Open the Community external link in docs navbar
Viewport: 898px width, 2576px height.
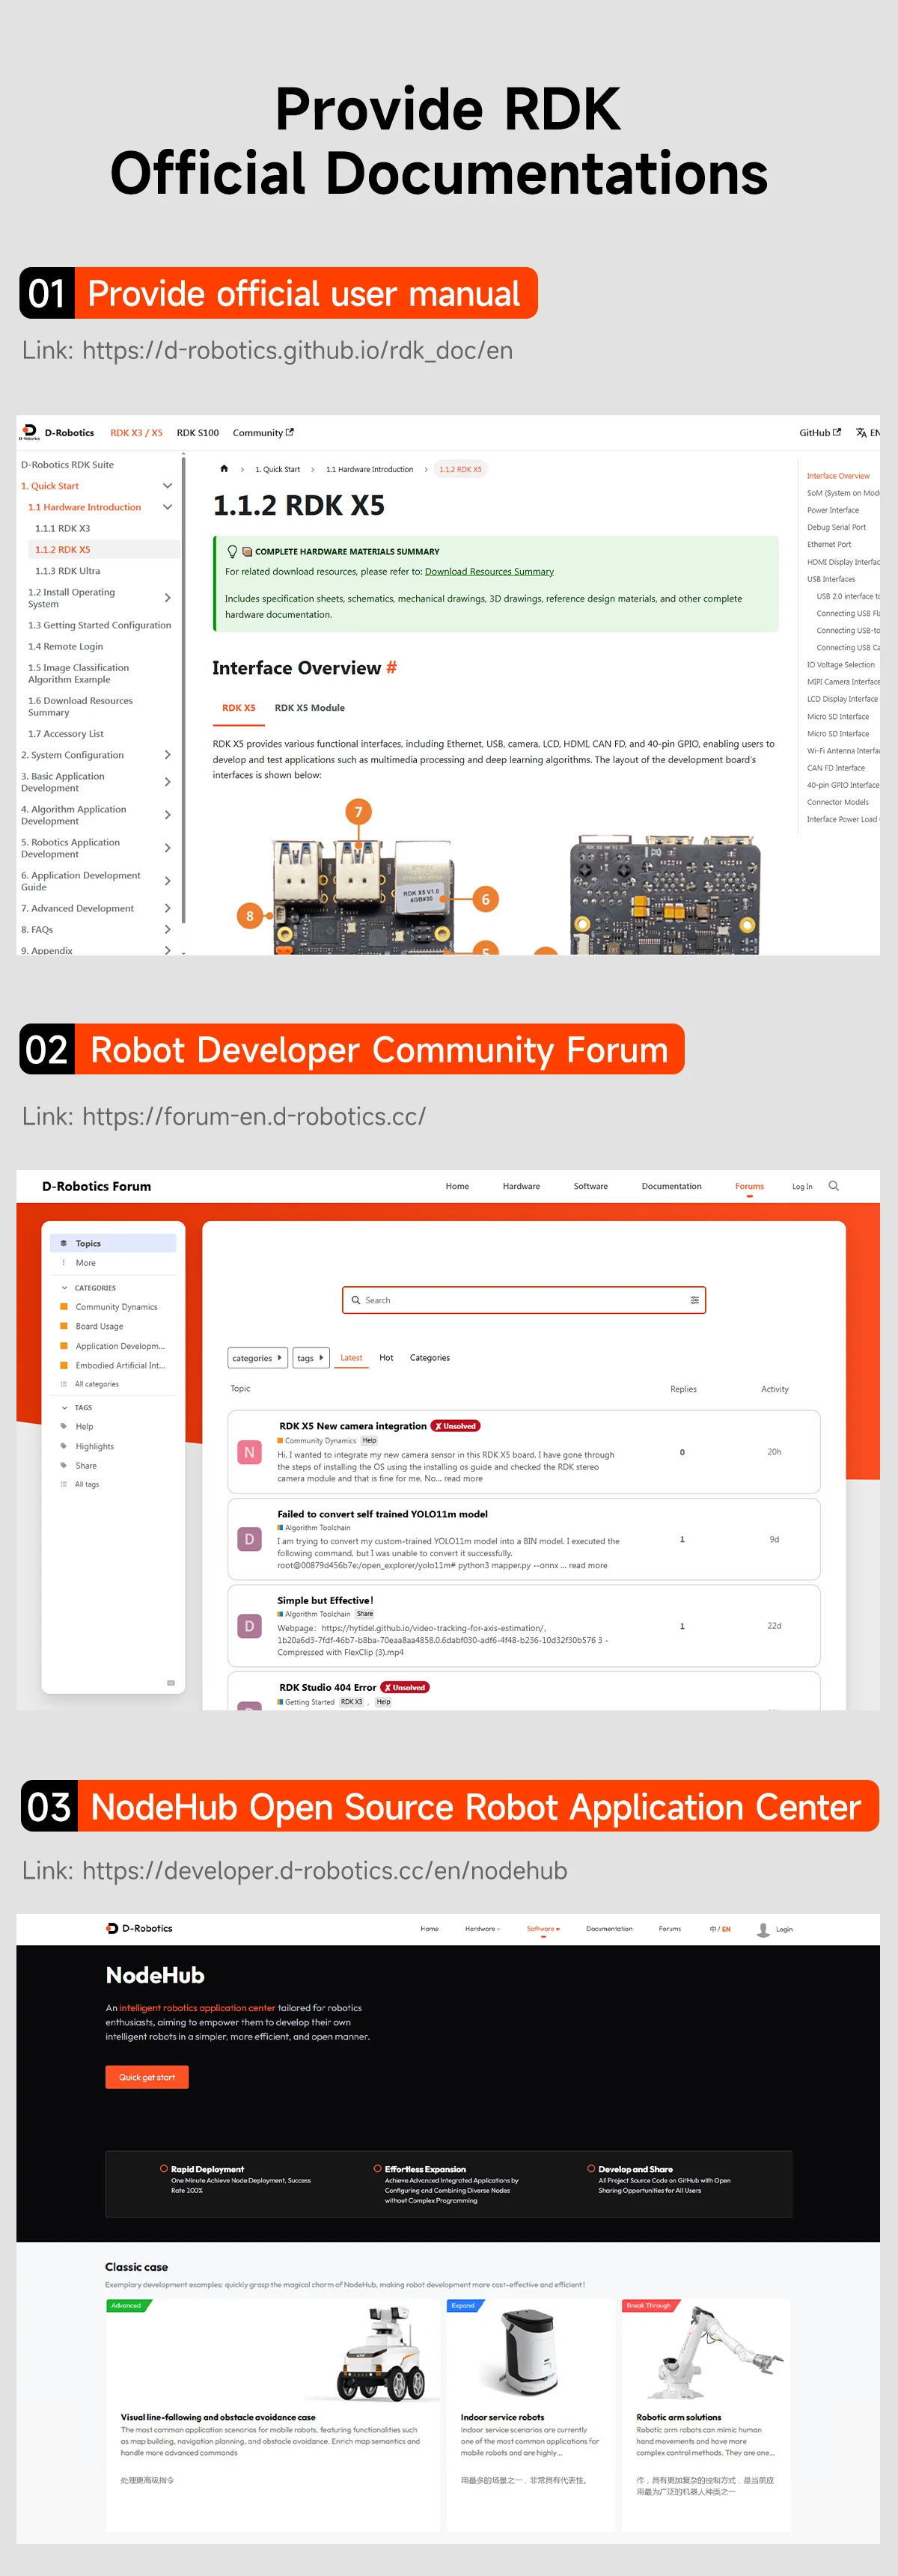(x=263, y=433)
